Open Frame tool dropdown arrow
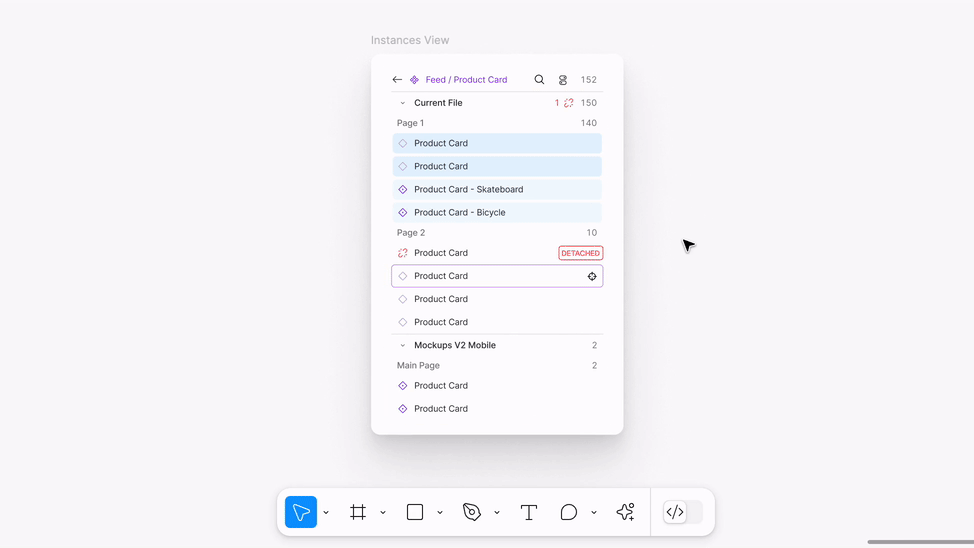The height and width of the screenshot is (548, 974). coord(383,513)
